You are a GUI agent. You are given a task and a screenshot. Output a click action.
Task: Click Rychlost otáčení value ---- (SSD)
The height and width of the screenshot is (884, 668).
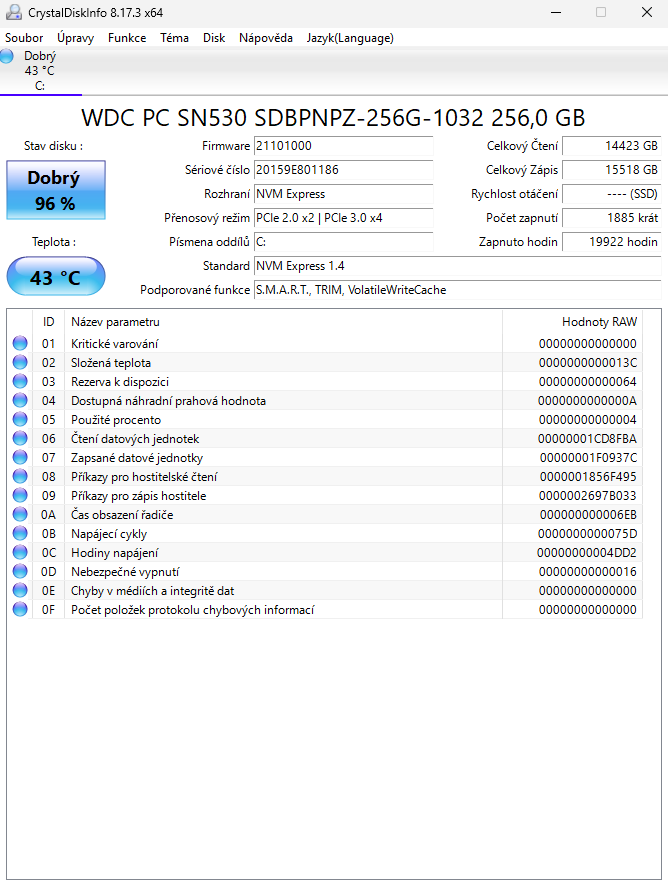tap(612, 194)
